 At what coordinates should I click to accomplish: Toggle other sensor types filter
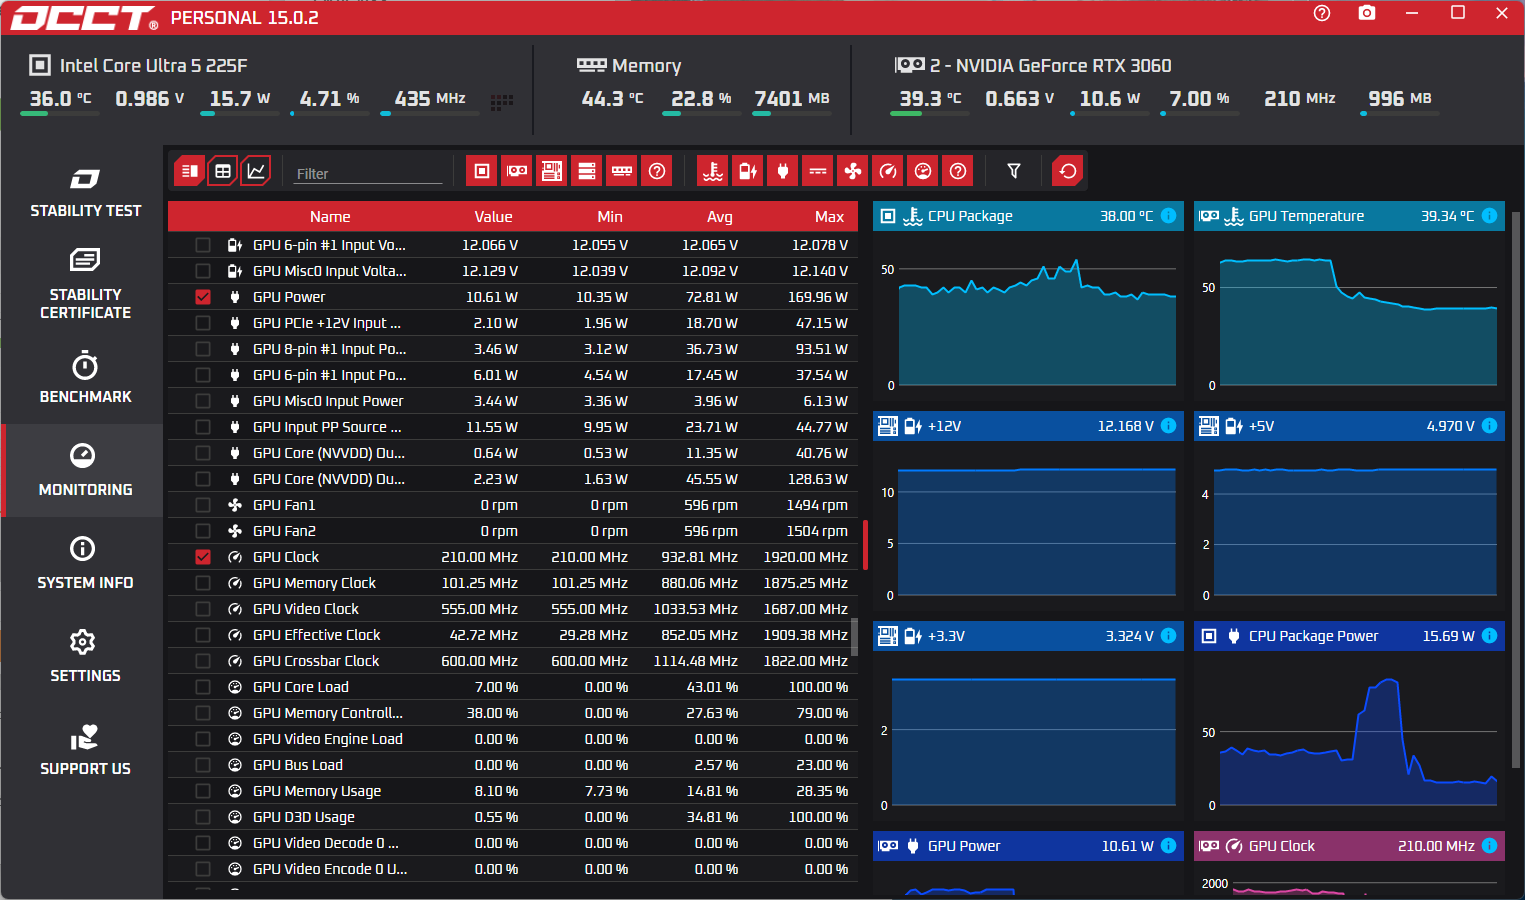click(958, 171)
